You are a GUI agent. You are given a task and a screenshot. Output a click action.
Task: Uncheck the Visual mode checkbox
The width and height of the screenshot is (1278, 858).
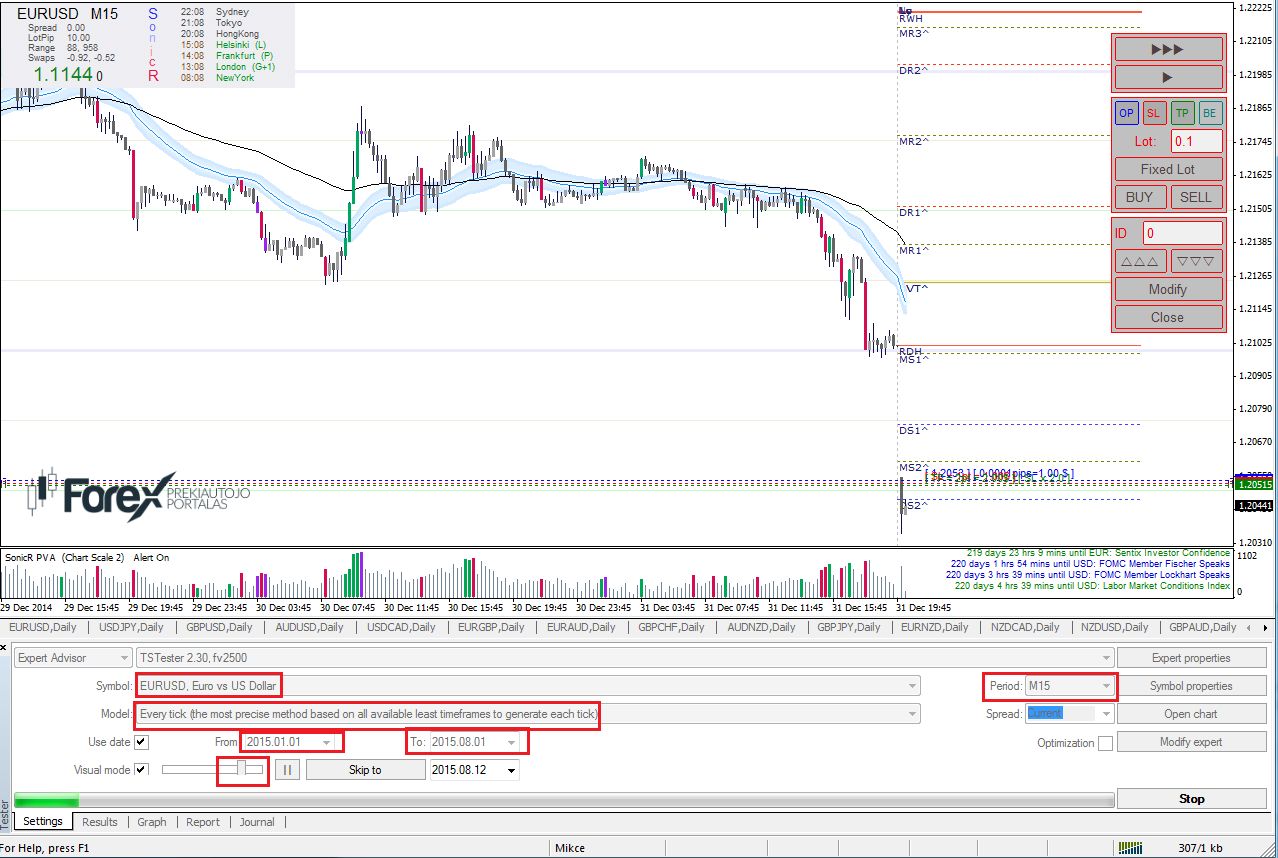click(x=141, y=769)
